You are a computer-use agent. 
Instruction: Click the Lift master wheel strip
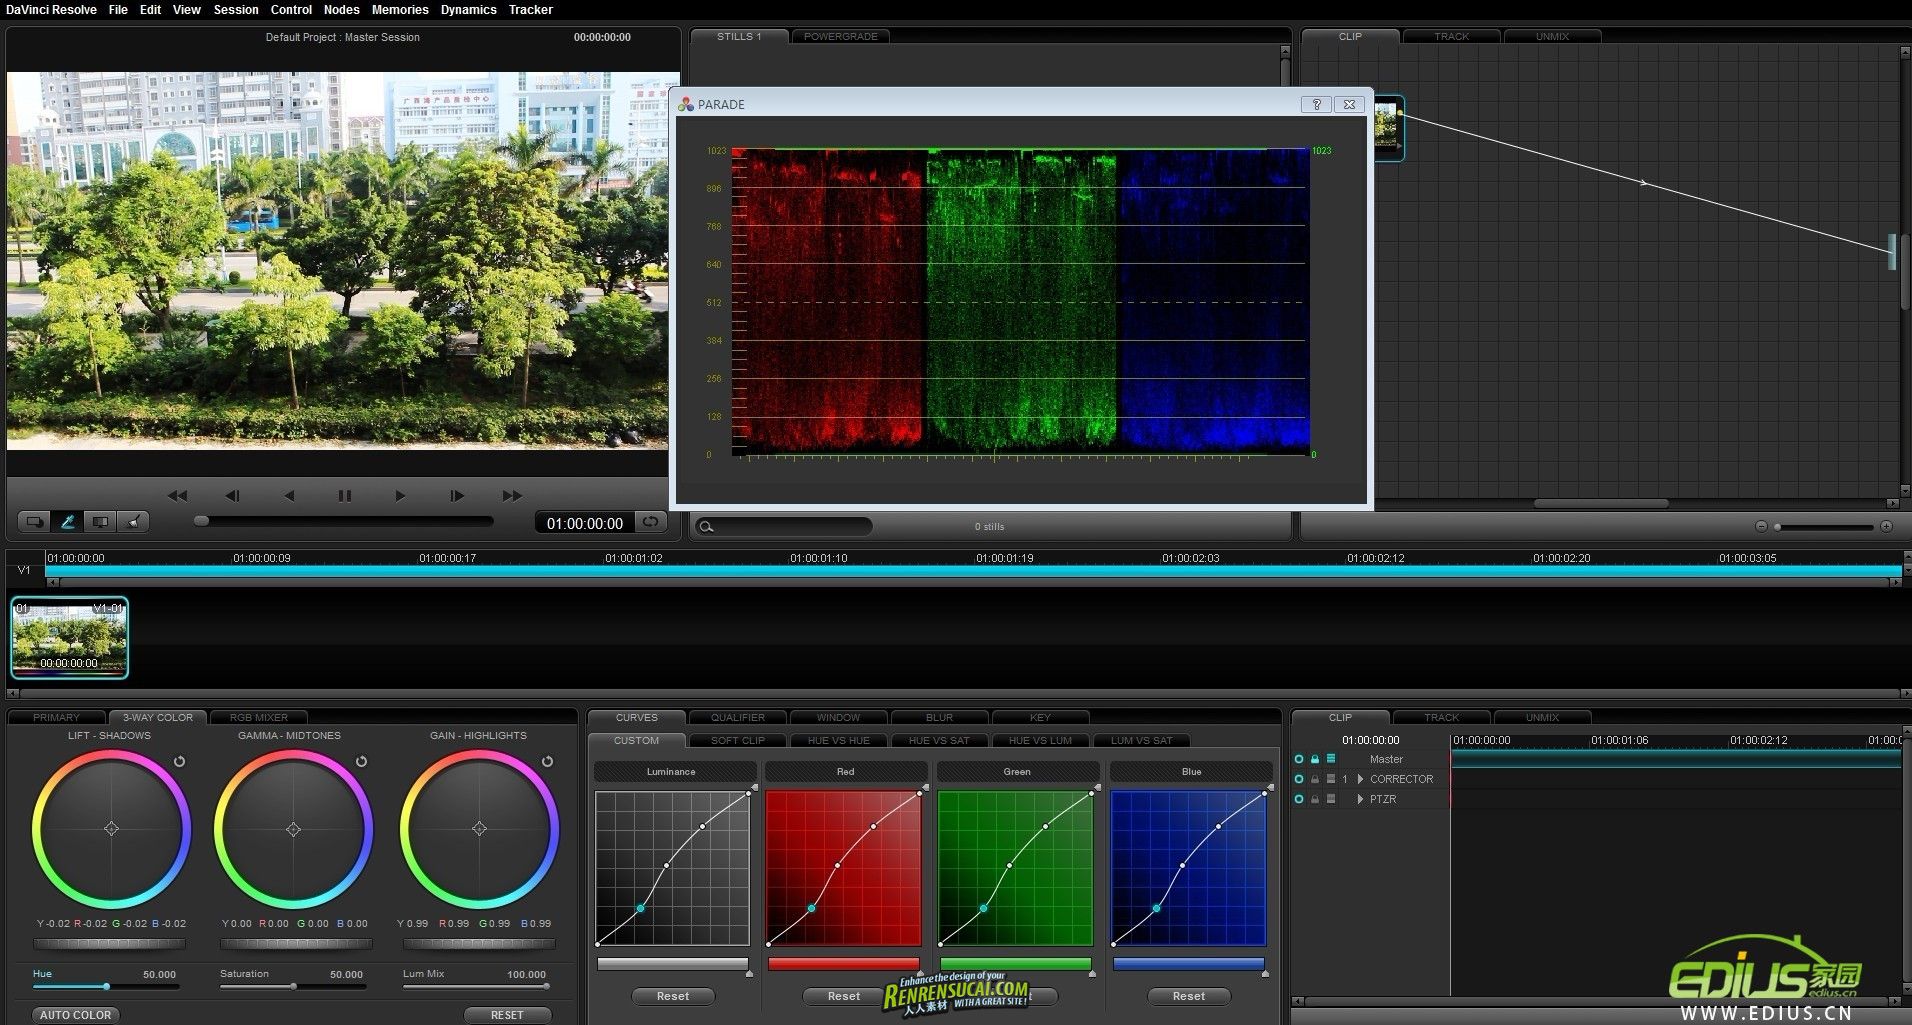tap(110, 944)
